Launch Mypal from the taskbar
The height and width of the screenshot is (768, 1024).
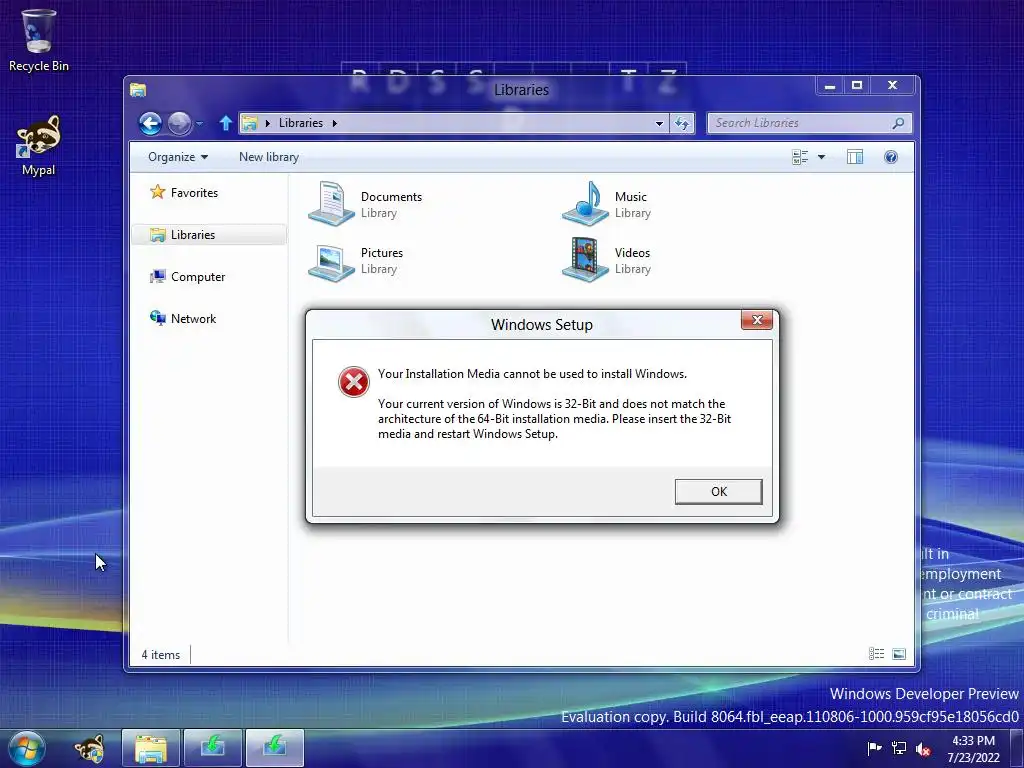pyautogui.click(x=89, y=748)
